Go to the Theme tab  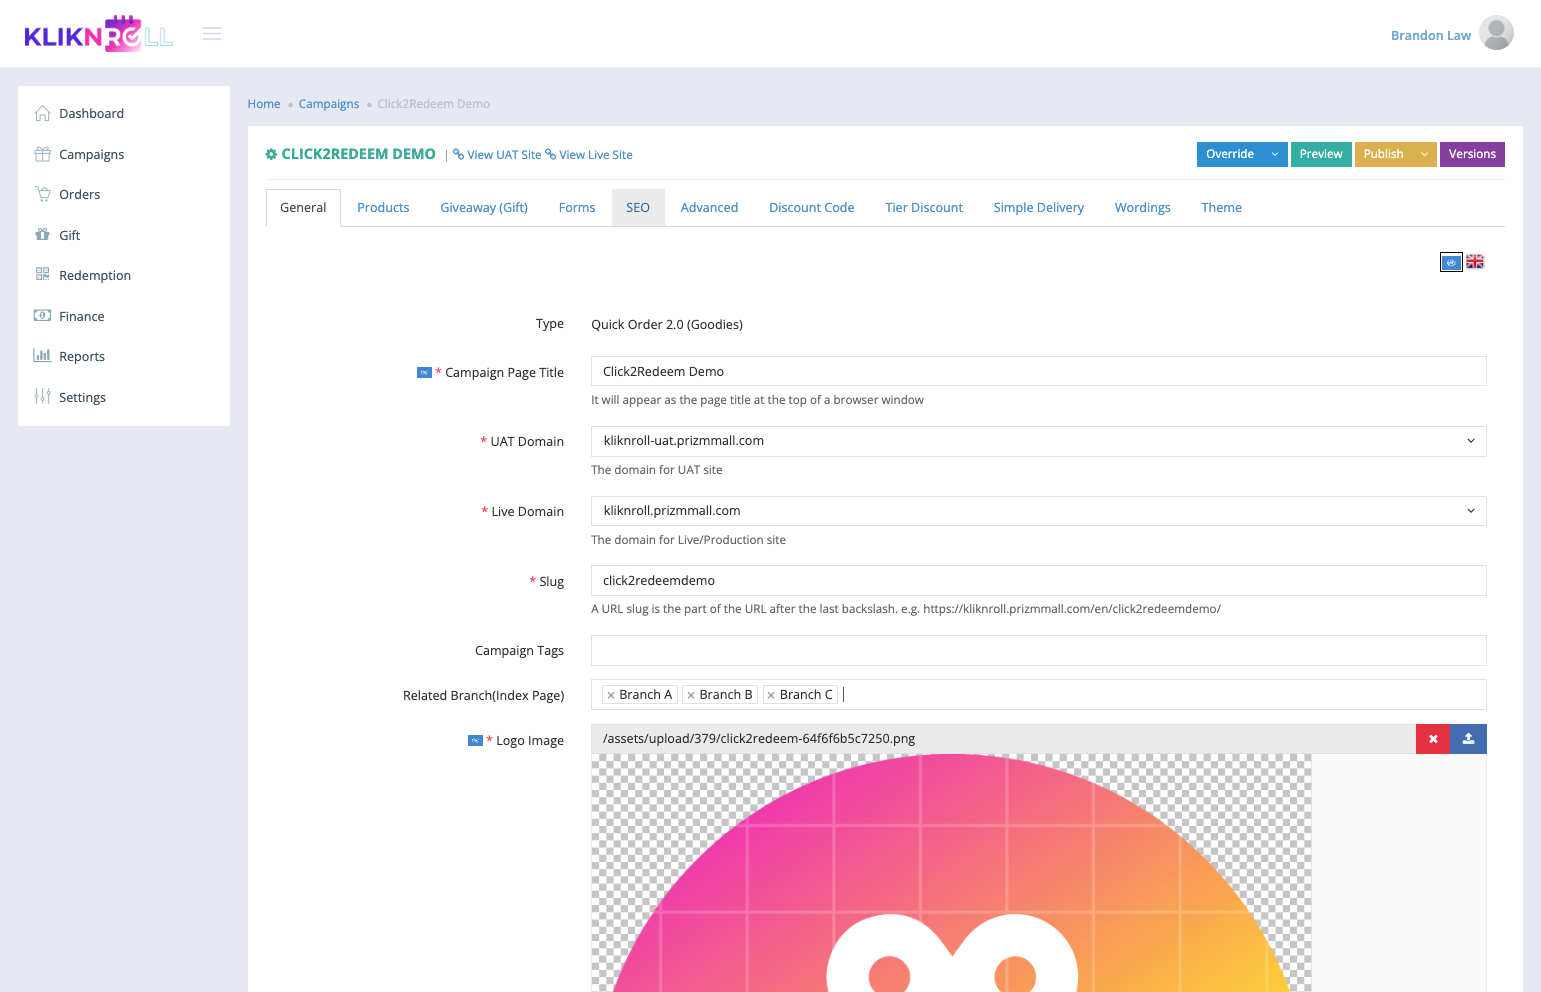[1221, 208]
